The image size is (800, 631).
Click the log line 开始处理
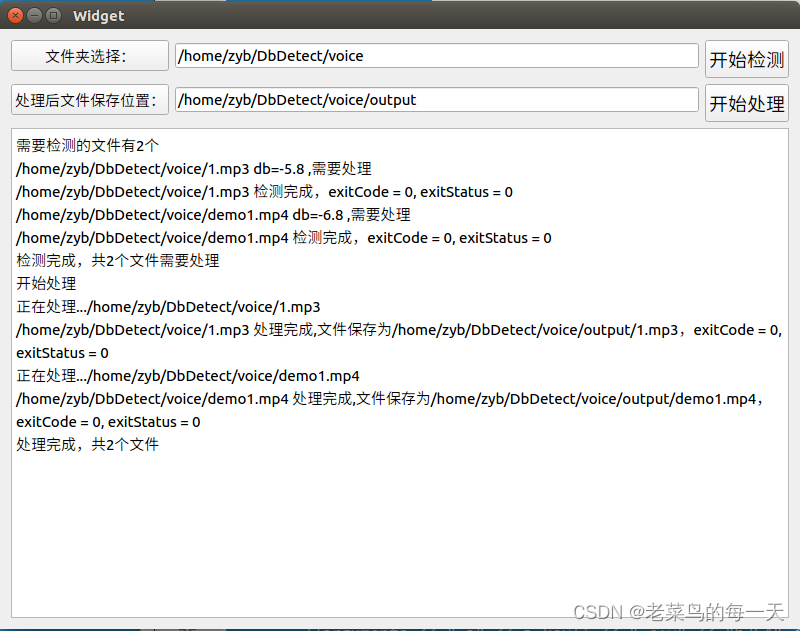pos(46,284)
